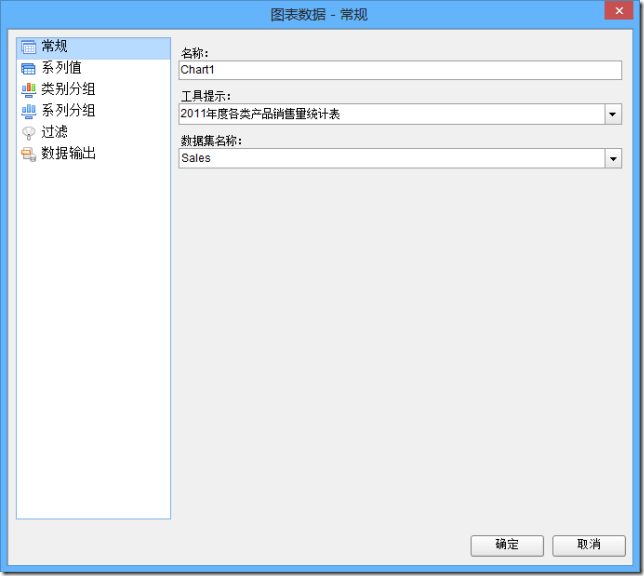644x576 pixels.
Task: Expand the 数据集名称 dropdown arrow
Action: (613, 158)
